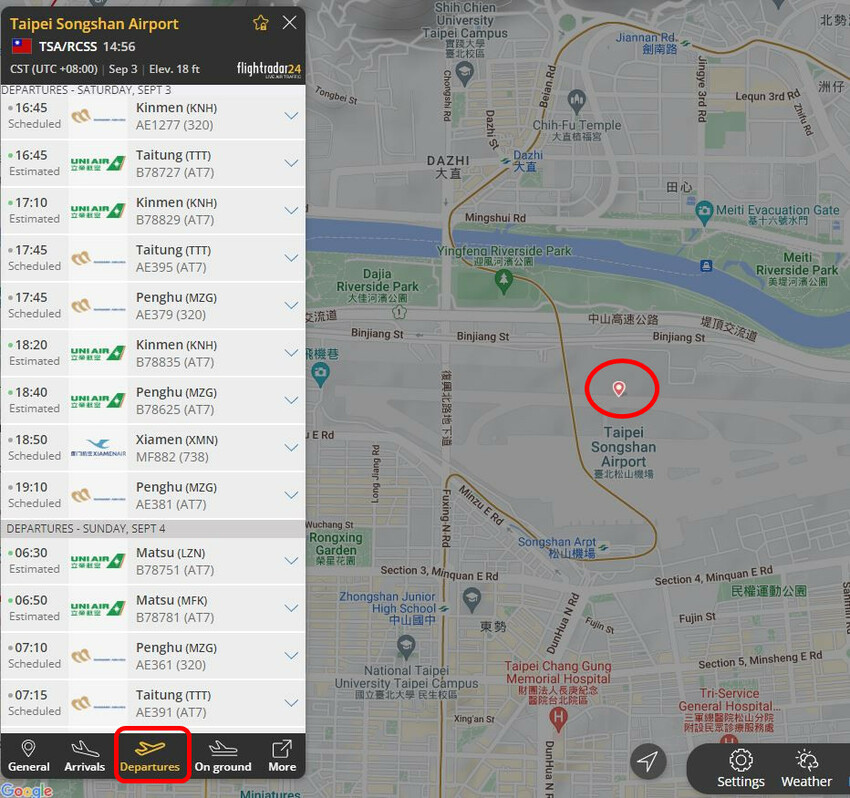This screenshot has height=798, width=850.
Task: Add airport to favorites with star icon
Action: pos(261,23)
